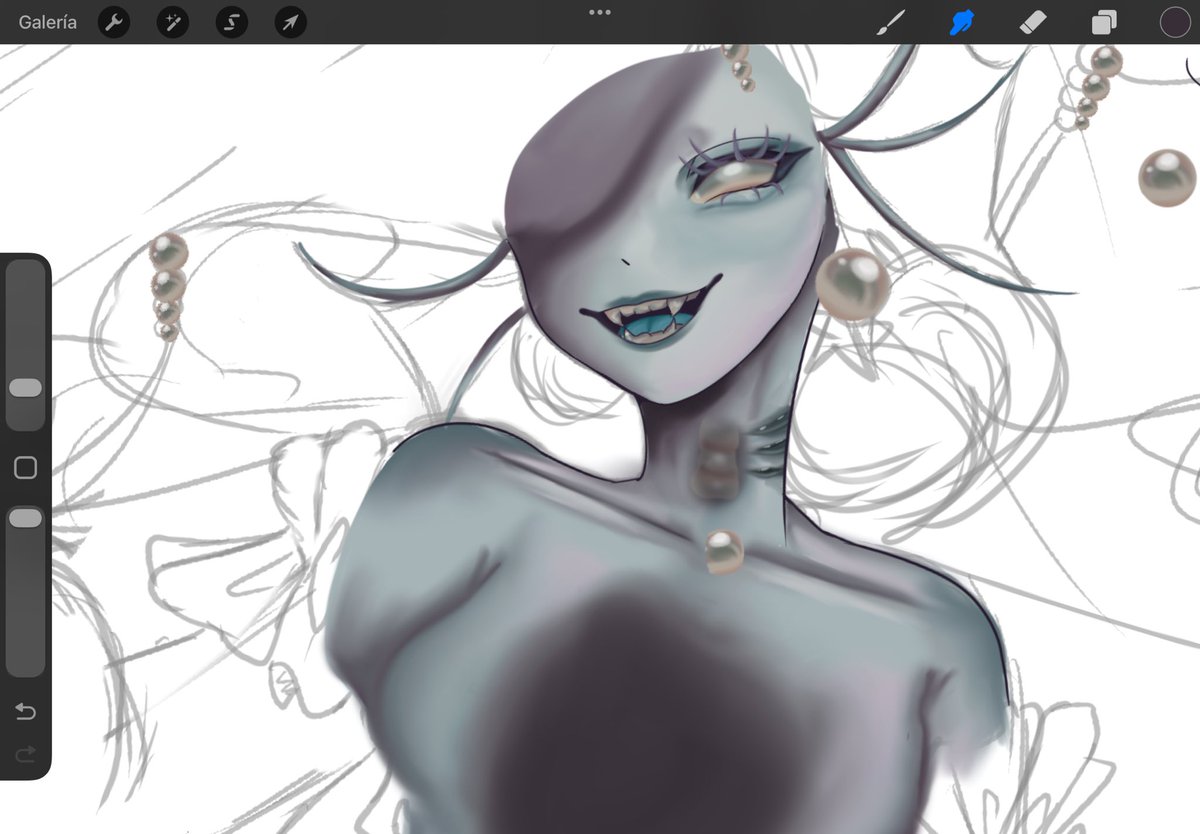
Task: Undo the last stroke
Action: (25, 713)
